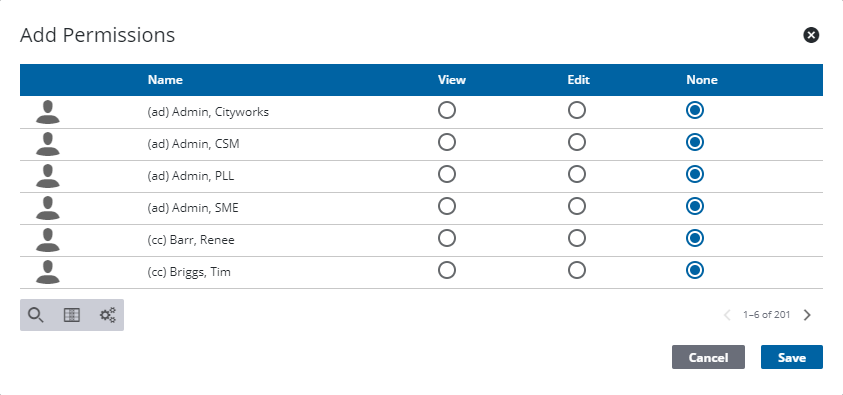This screenshot has width=843, height=395.
Task: Click the grid columns icon
Action: click(x=72, y=315)
